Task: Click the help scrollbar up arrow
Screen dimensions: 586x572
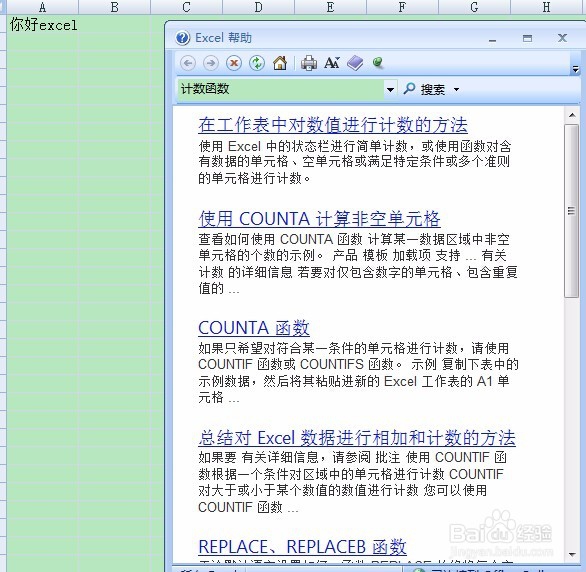Action: [572, 115]
